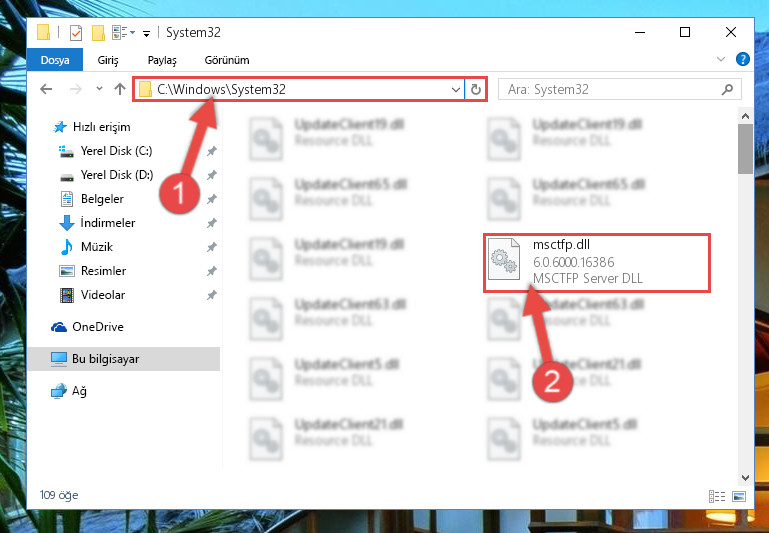769x533 pixels.
Task: Click scrollbar down arrow in file list
Action: click(745, 478)
